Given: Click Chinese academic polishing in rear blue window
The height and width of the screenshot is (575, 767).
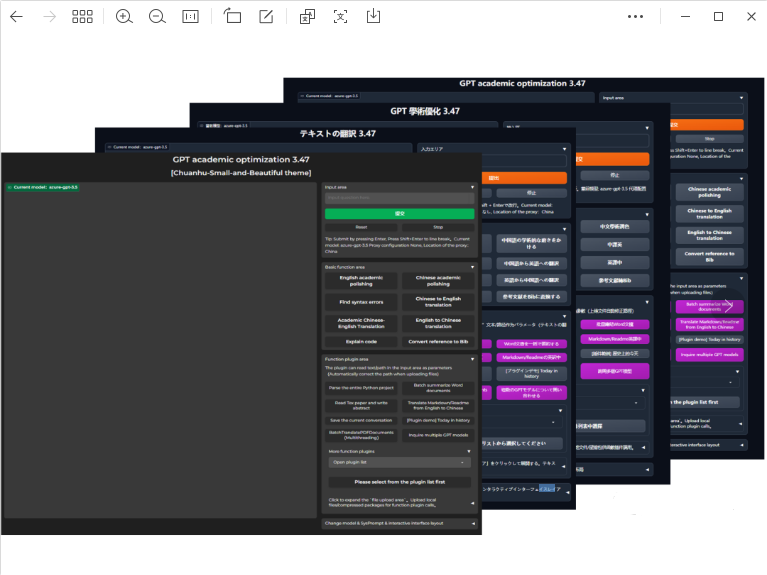Looking at the screenshot, I should pos(709,192).
